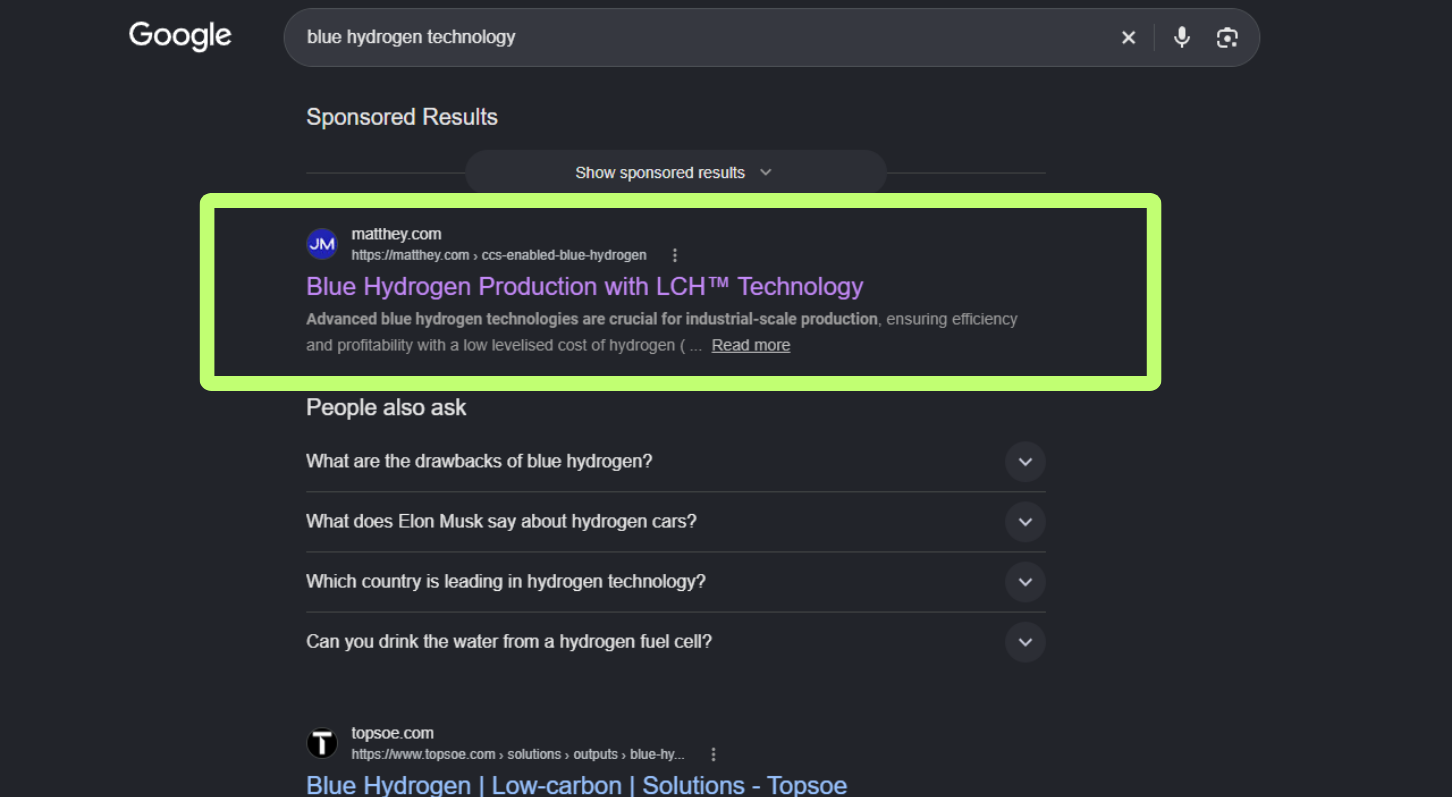
Task: Select the topsoe.com URL breadcrumb text
Action: [x=518, y=754]
